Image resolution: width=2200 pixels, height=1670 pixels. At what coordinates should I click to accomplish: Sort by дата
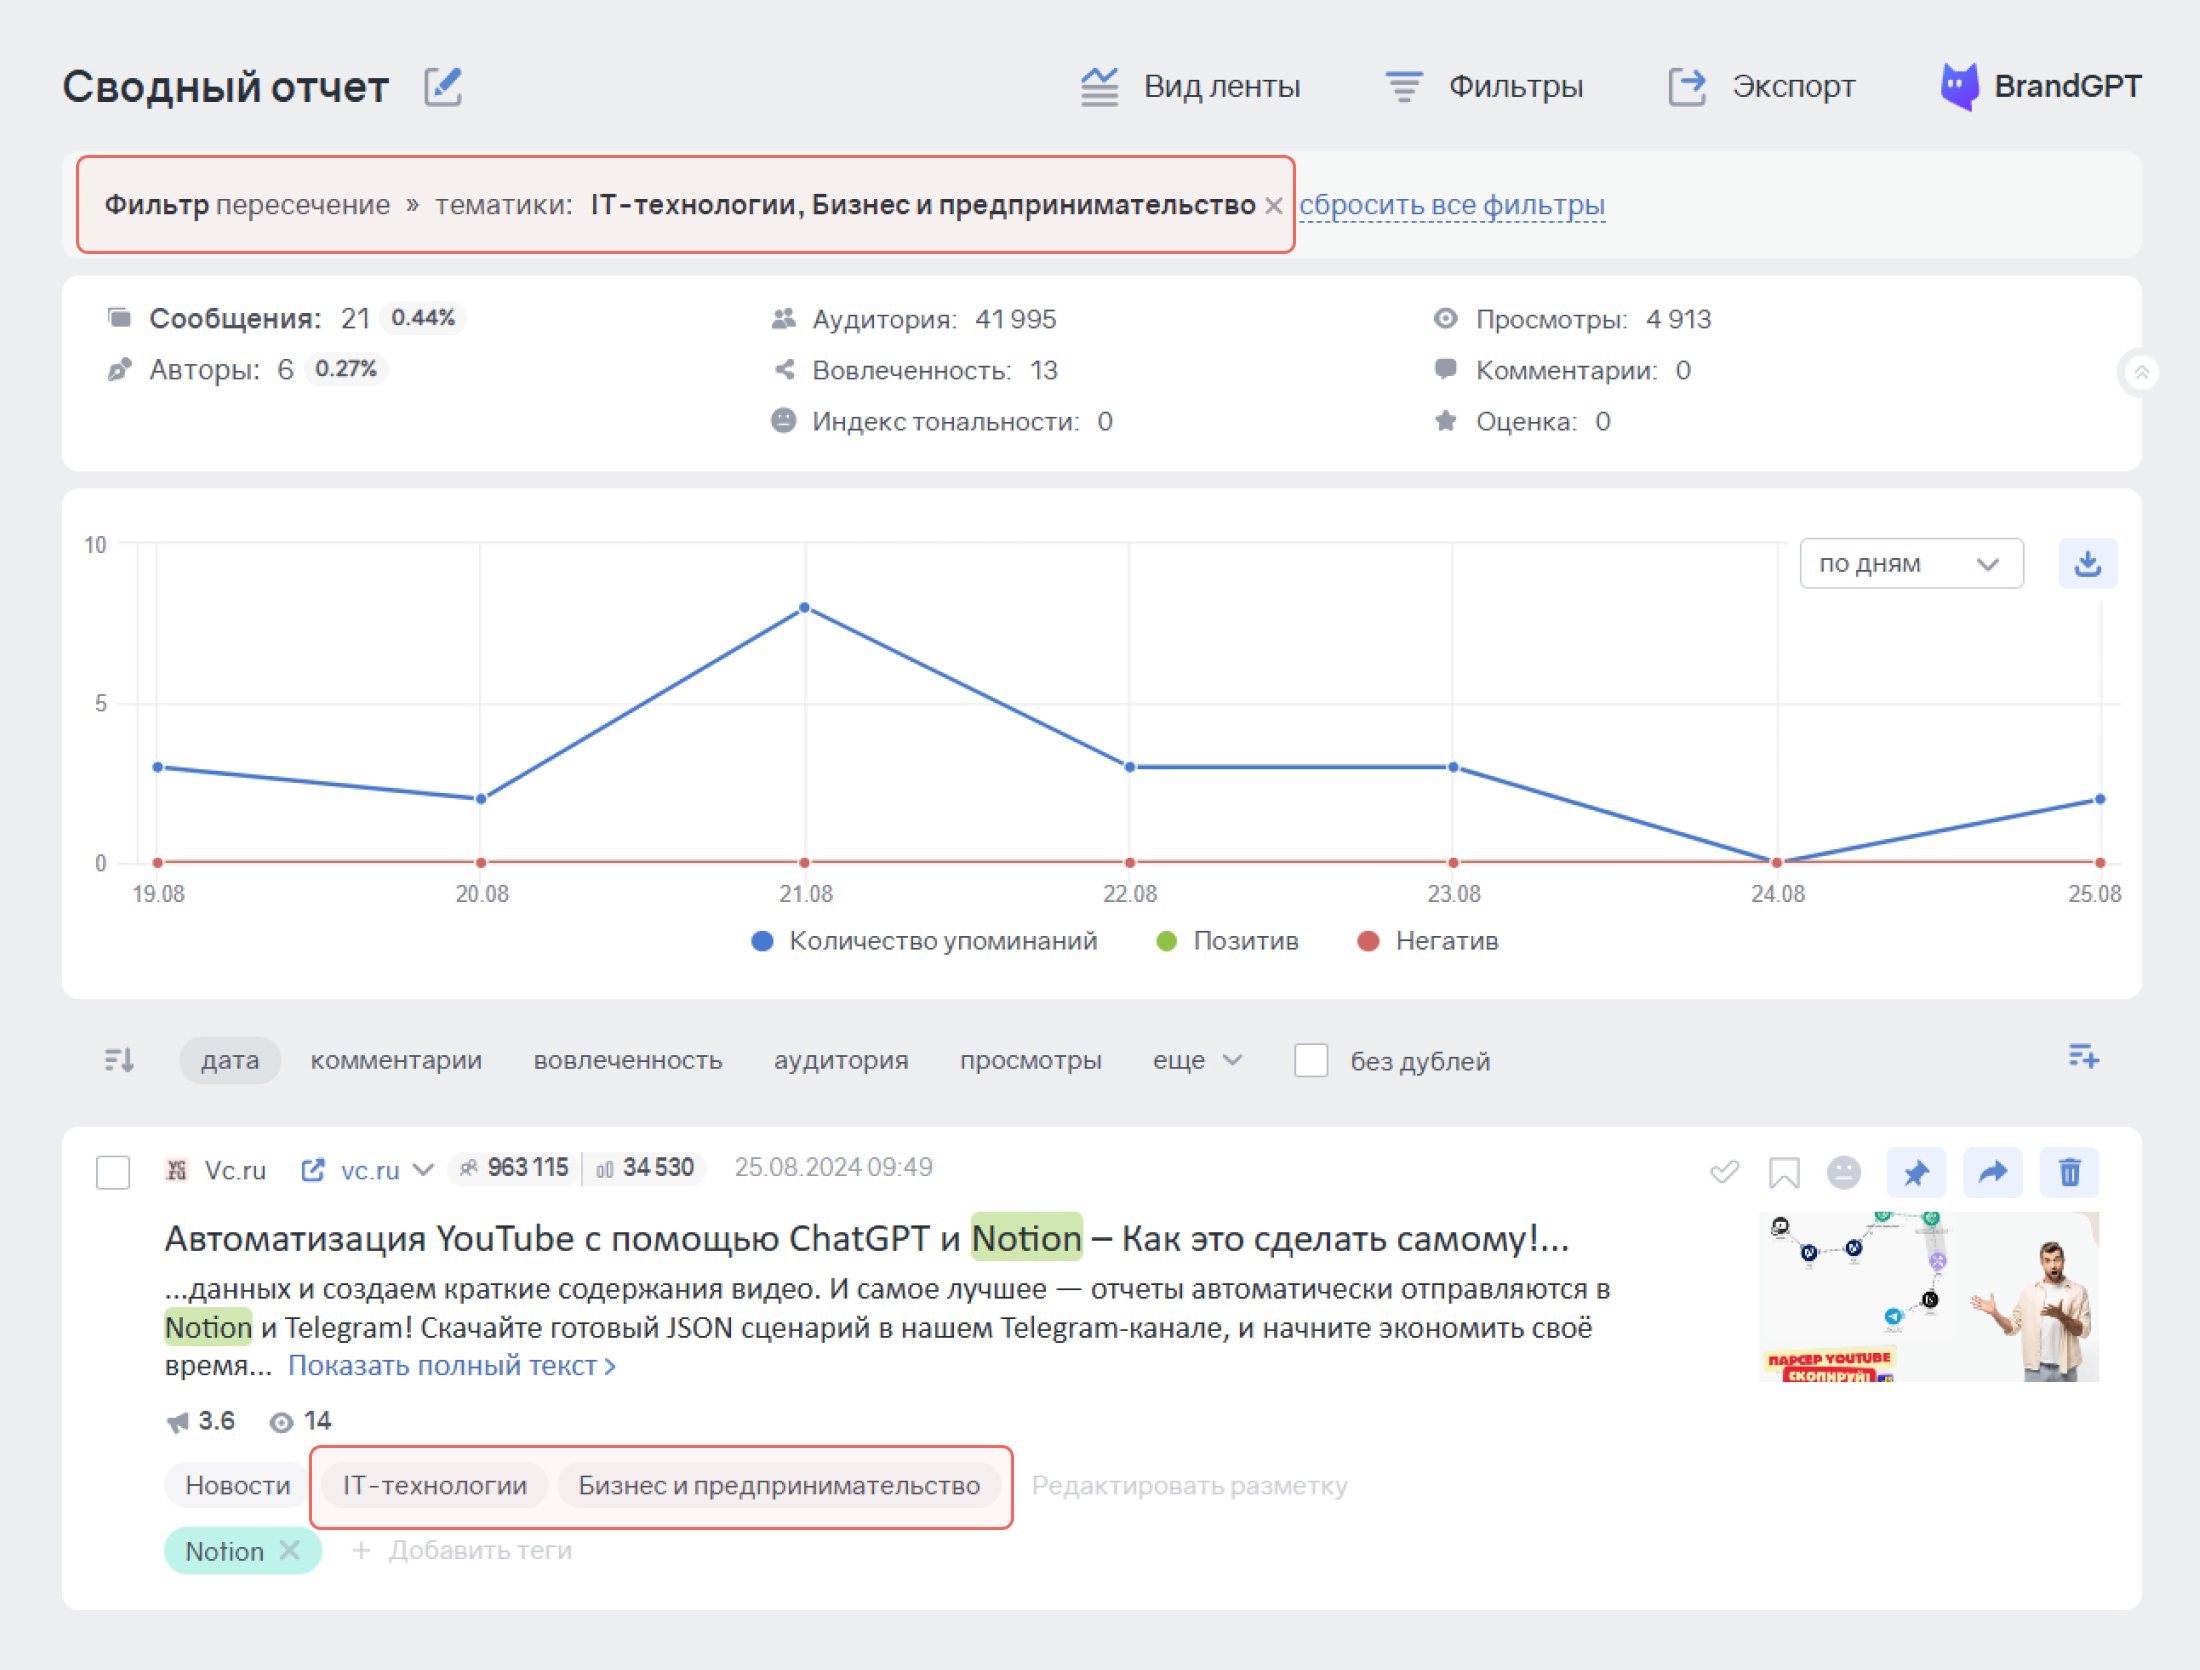click(x=230, y=1060)
